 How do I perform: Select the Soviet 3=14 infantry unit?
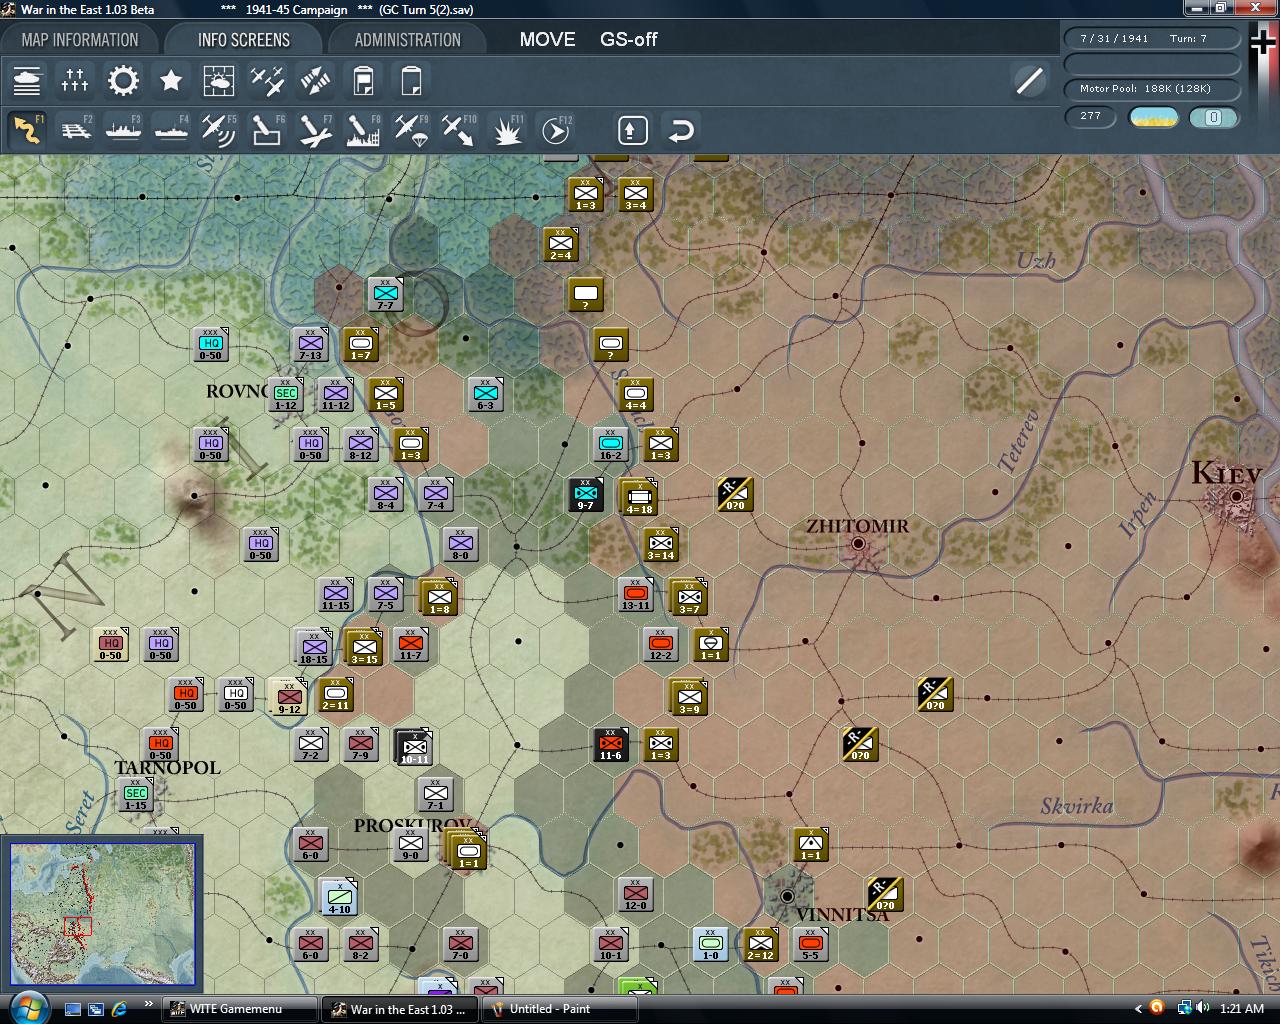661,544
